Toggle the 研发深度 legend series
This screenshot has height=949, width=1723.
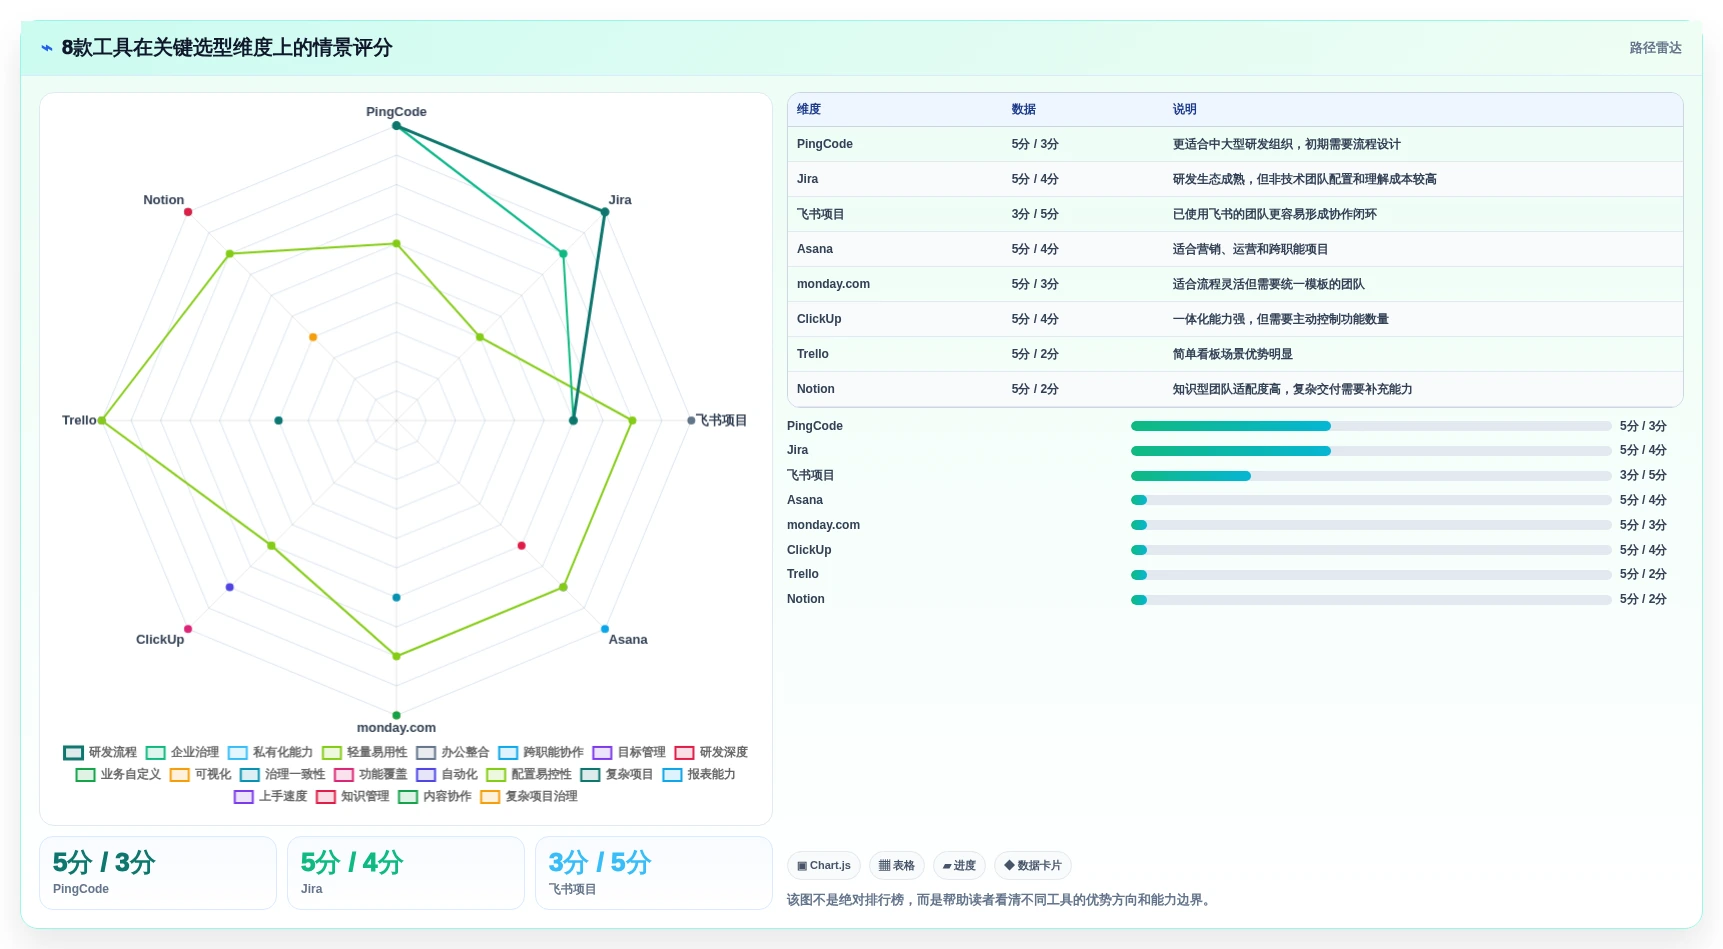711,752
